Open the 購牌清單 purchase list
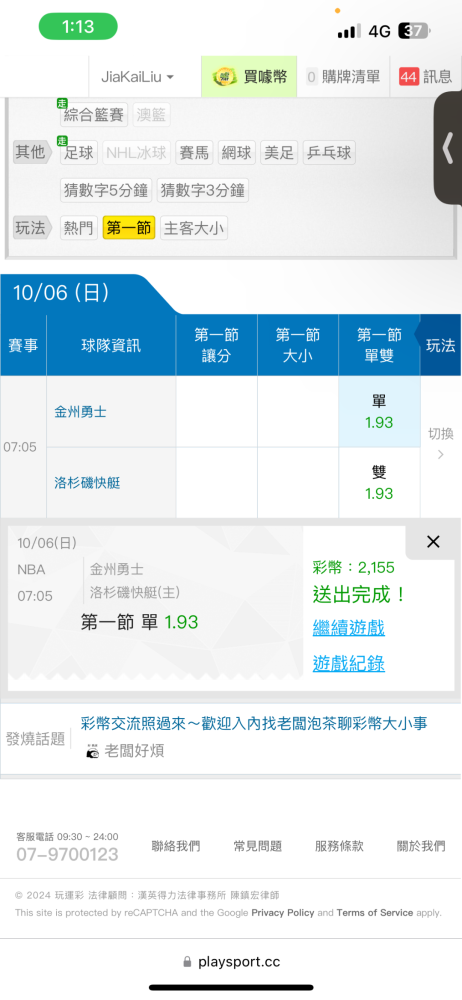The image size is (462, 1000). tap(343, 77)
